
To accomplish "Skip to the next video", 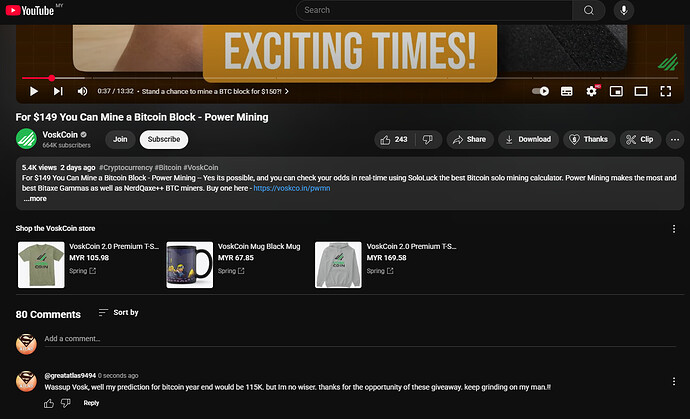I will (58, 91).
